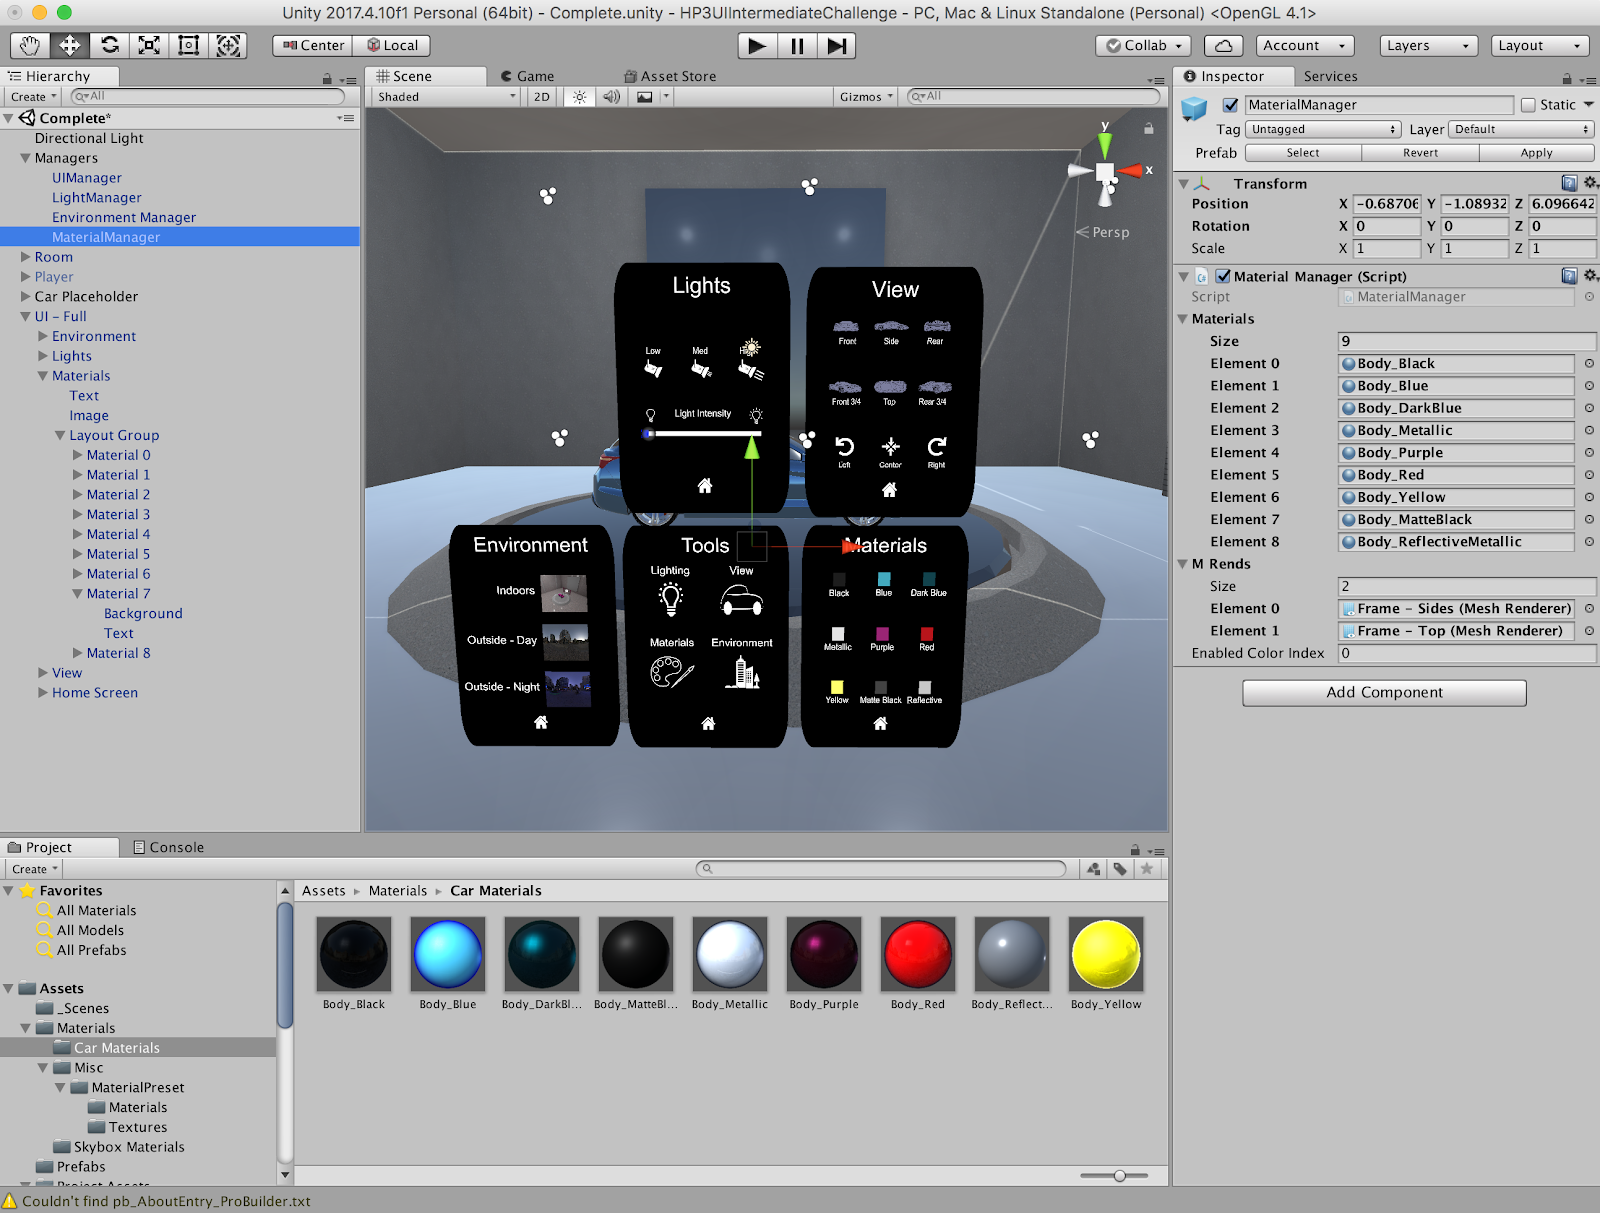This screenshot has height=1213, width=1600.
Task: Click the Add Component button
Action: [x=1384, y=693]
